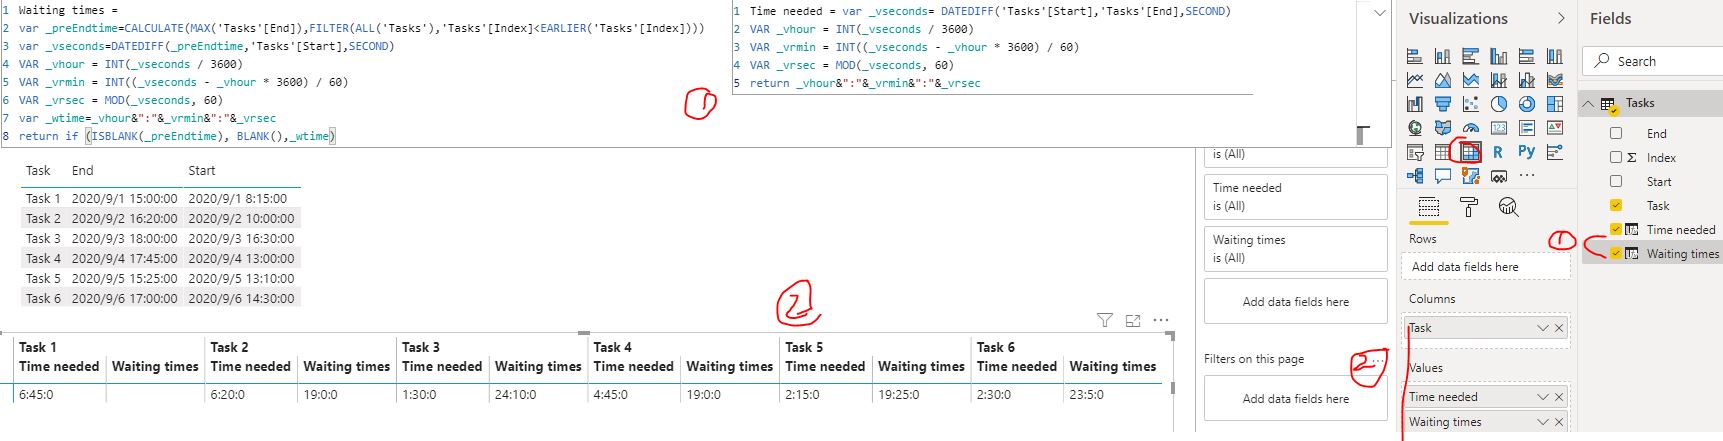Image resolution: width=1723 pixels, height=441 pixels.
Task: Select the 100% stacked bar chart visual
Action: click(1527, 56)
